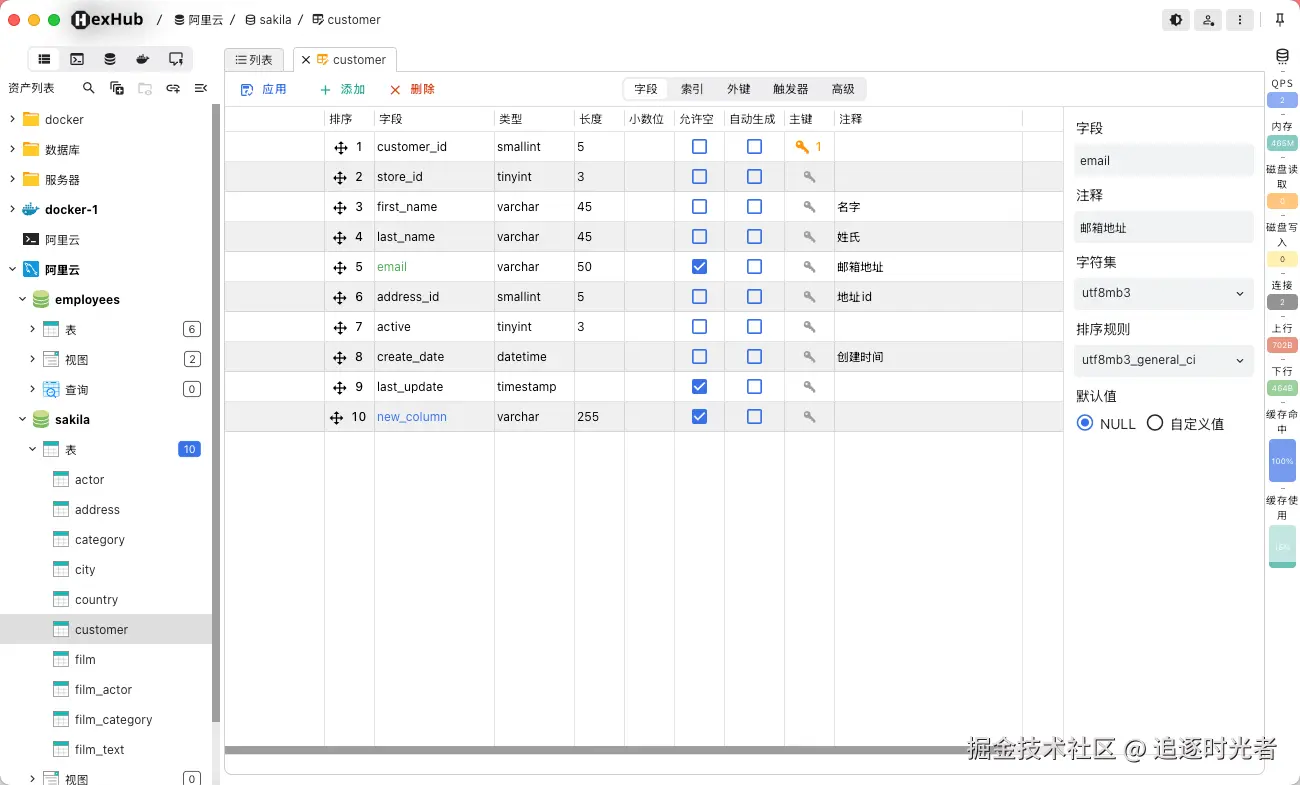Viewport: 1300px width, 785px height.
Task: Click the docker-1 whale icon in tree
Action: point(30,209)
